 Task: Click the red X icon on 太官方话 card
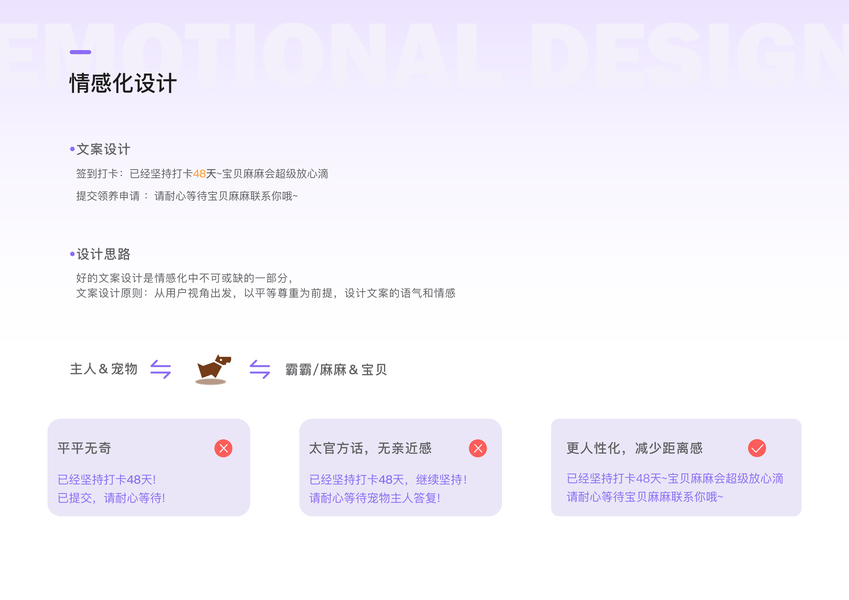click(x=478, y=448)
